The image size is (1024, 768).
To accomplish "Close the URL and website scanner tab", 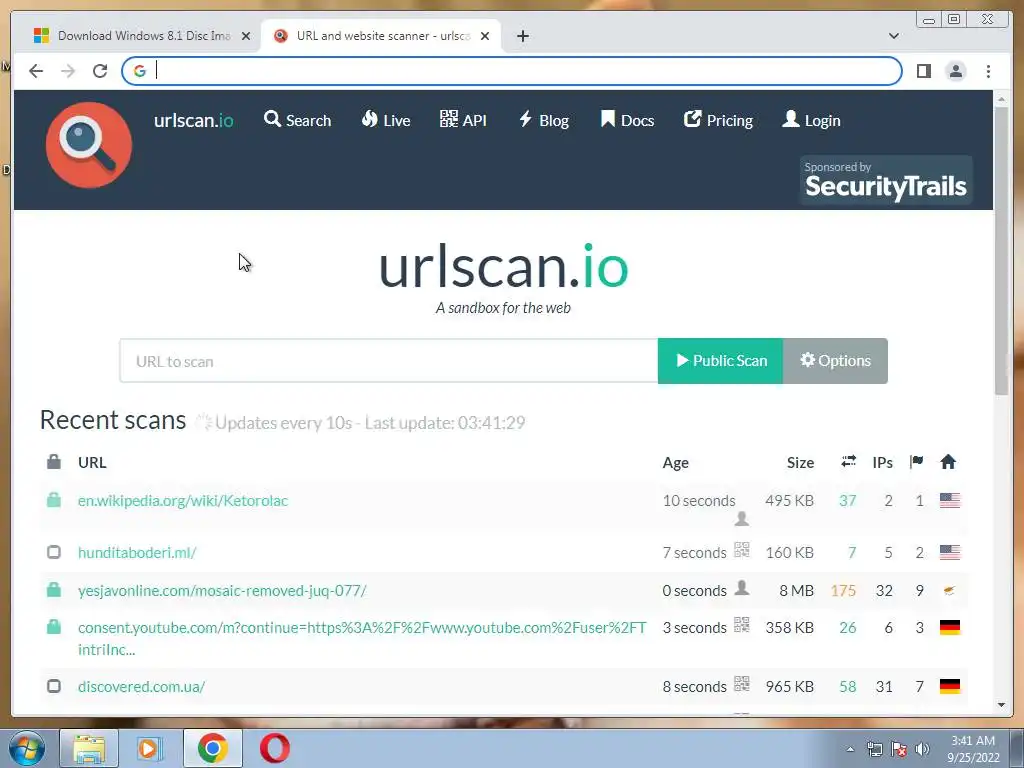I will pos(485,36).
